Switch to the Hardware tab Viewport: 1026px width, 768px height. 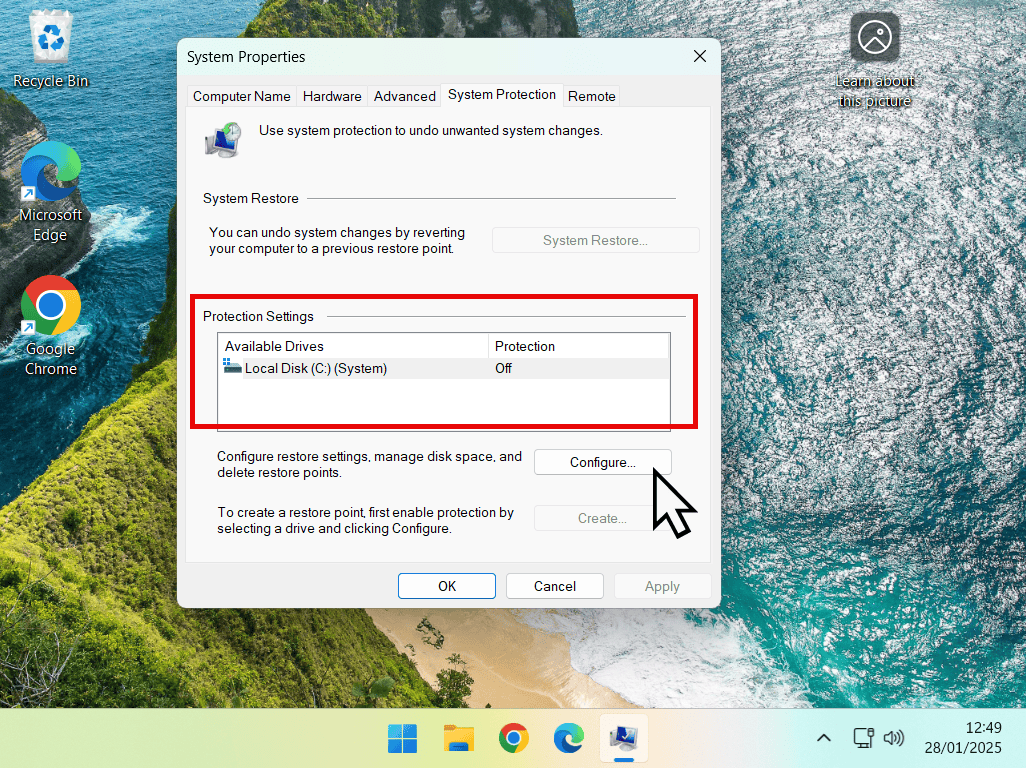coord(331,95)
